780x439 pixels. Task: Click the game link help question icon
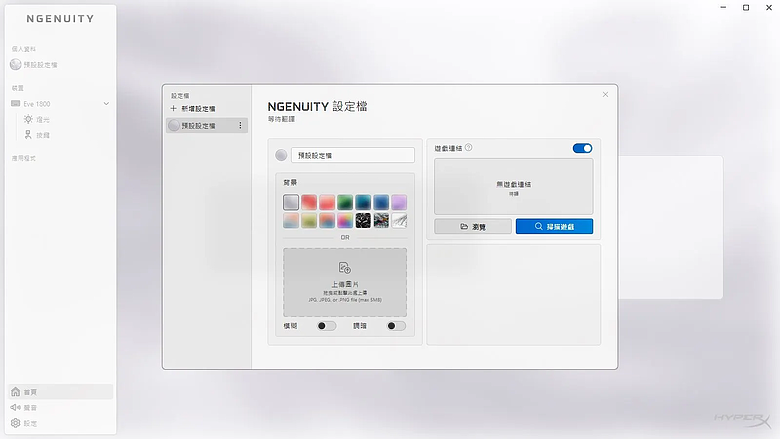pyautogui.click(x=469, y=148)
